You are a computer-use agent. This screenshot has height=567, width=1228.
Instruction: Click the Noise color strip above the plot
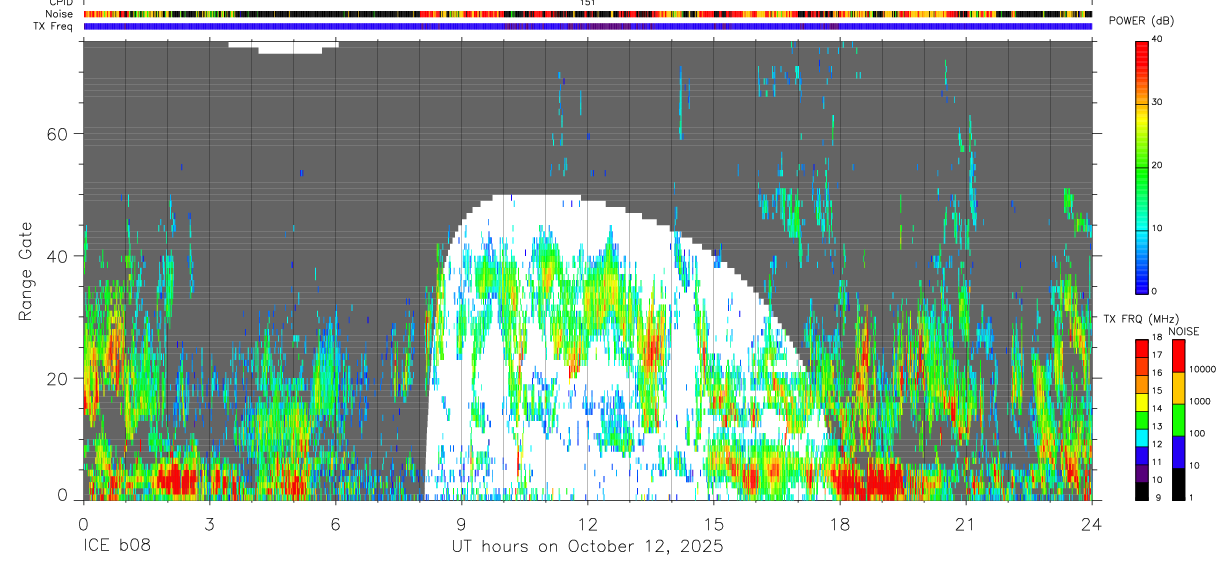pos(588,14)
